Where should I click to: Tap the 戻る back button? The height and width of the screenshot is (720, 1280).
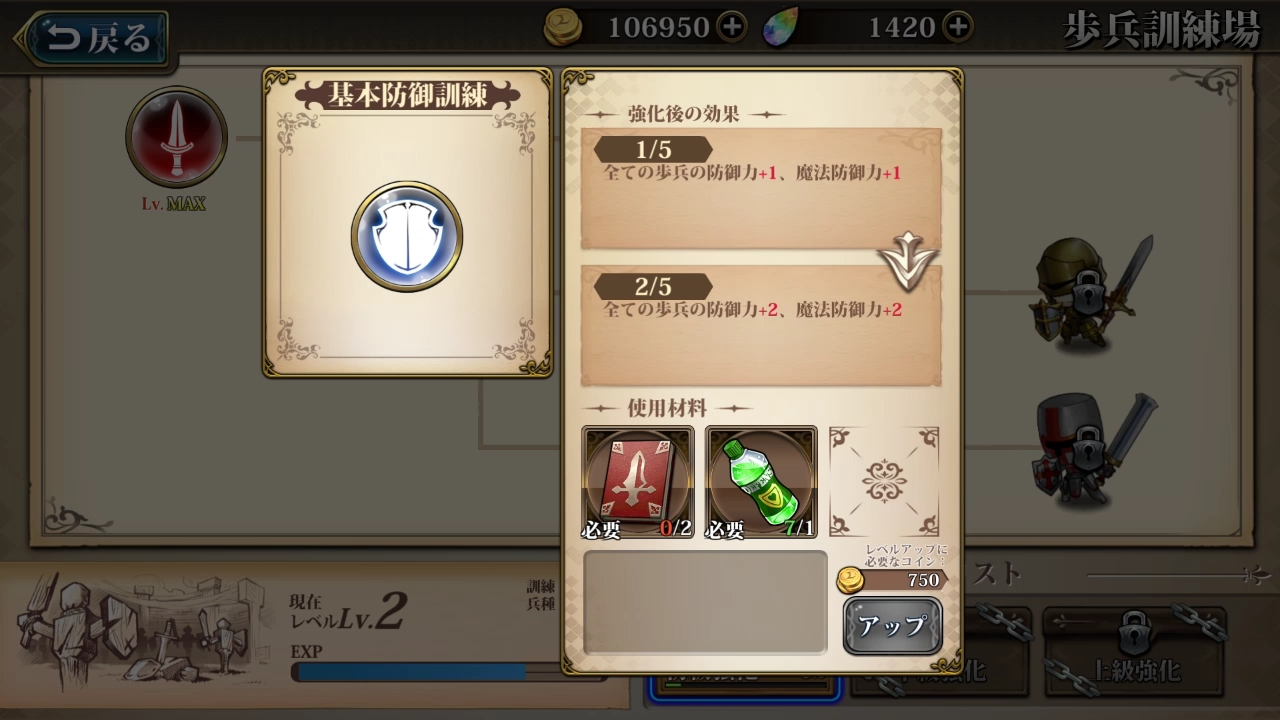tap(94, 39)
